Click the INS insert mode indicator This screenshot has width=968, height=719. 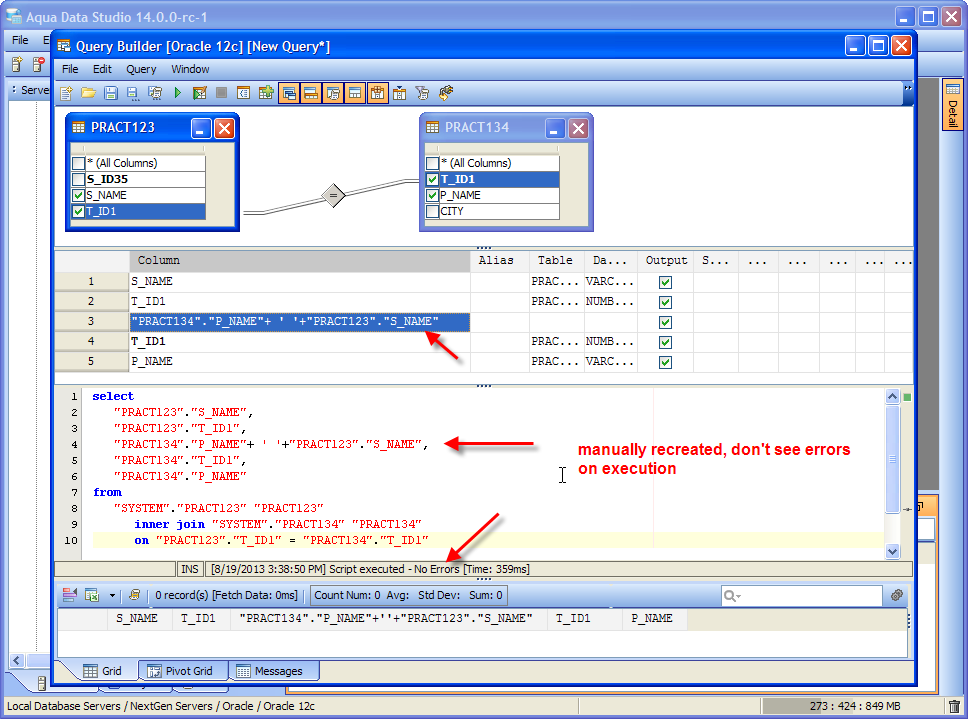pyautogui.click(x=190, y=569)
